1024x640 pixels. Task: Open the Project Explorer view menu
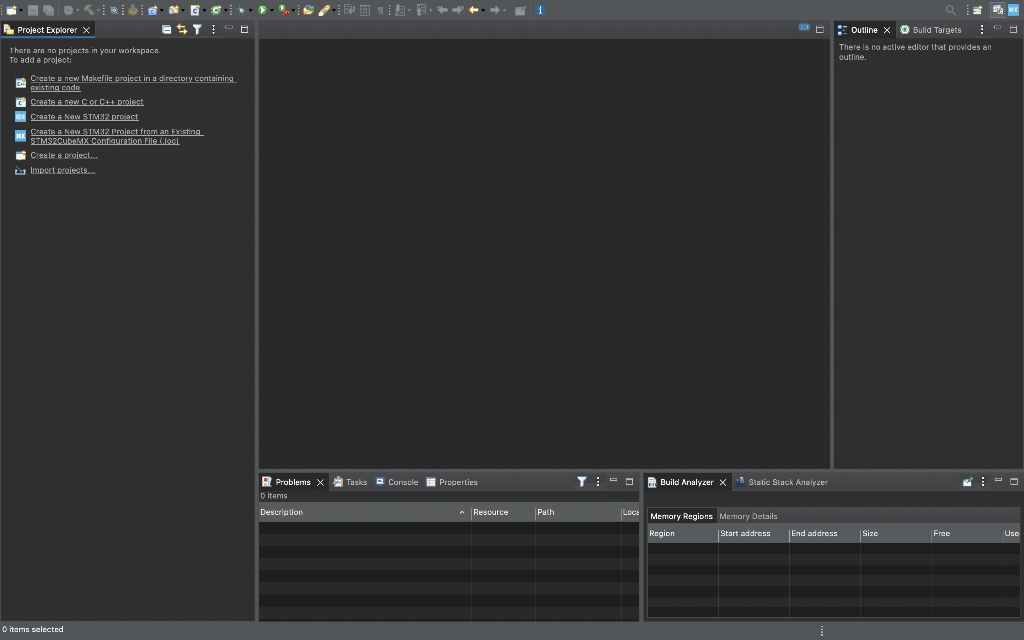pyautogui.click(x=213, y=29)
